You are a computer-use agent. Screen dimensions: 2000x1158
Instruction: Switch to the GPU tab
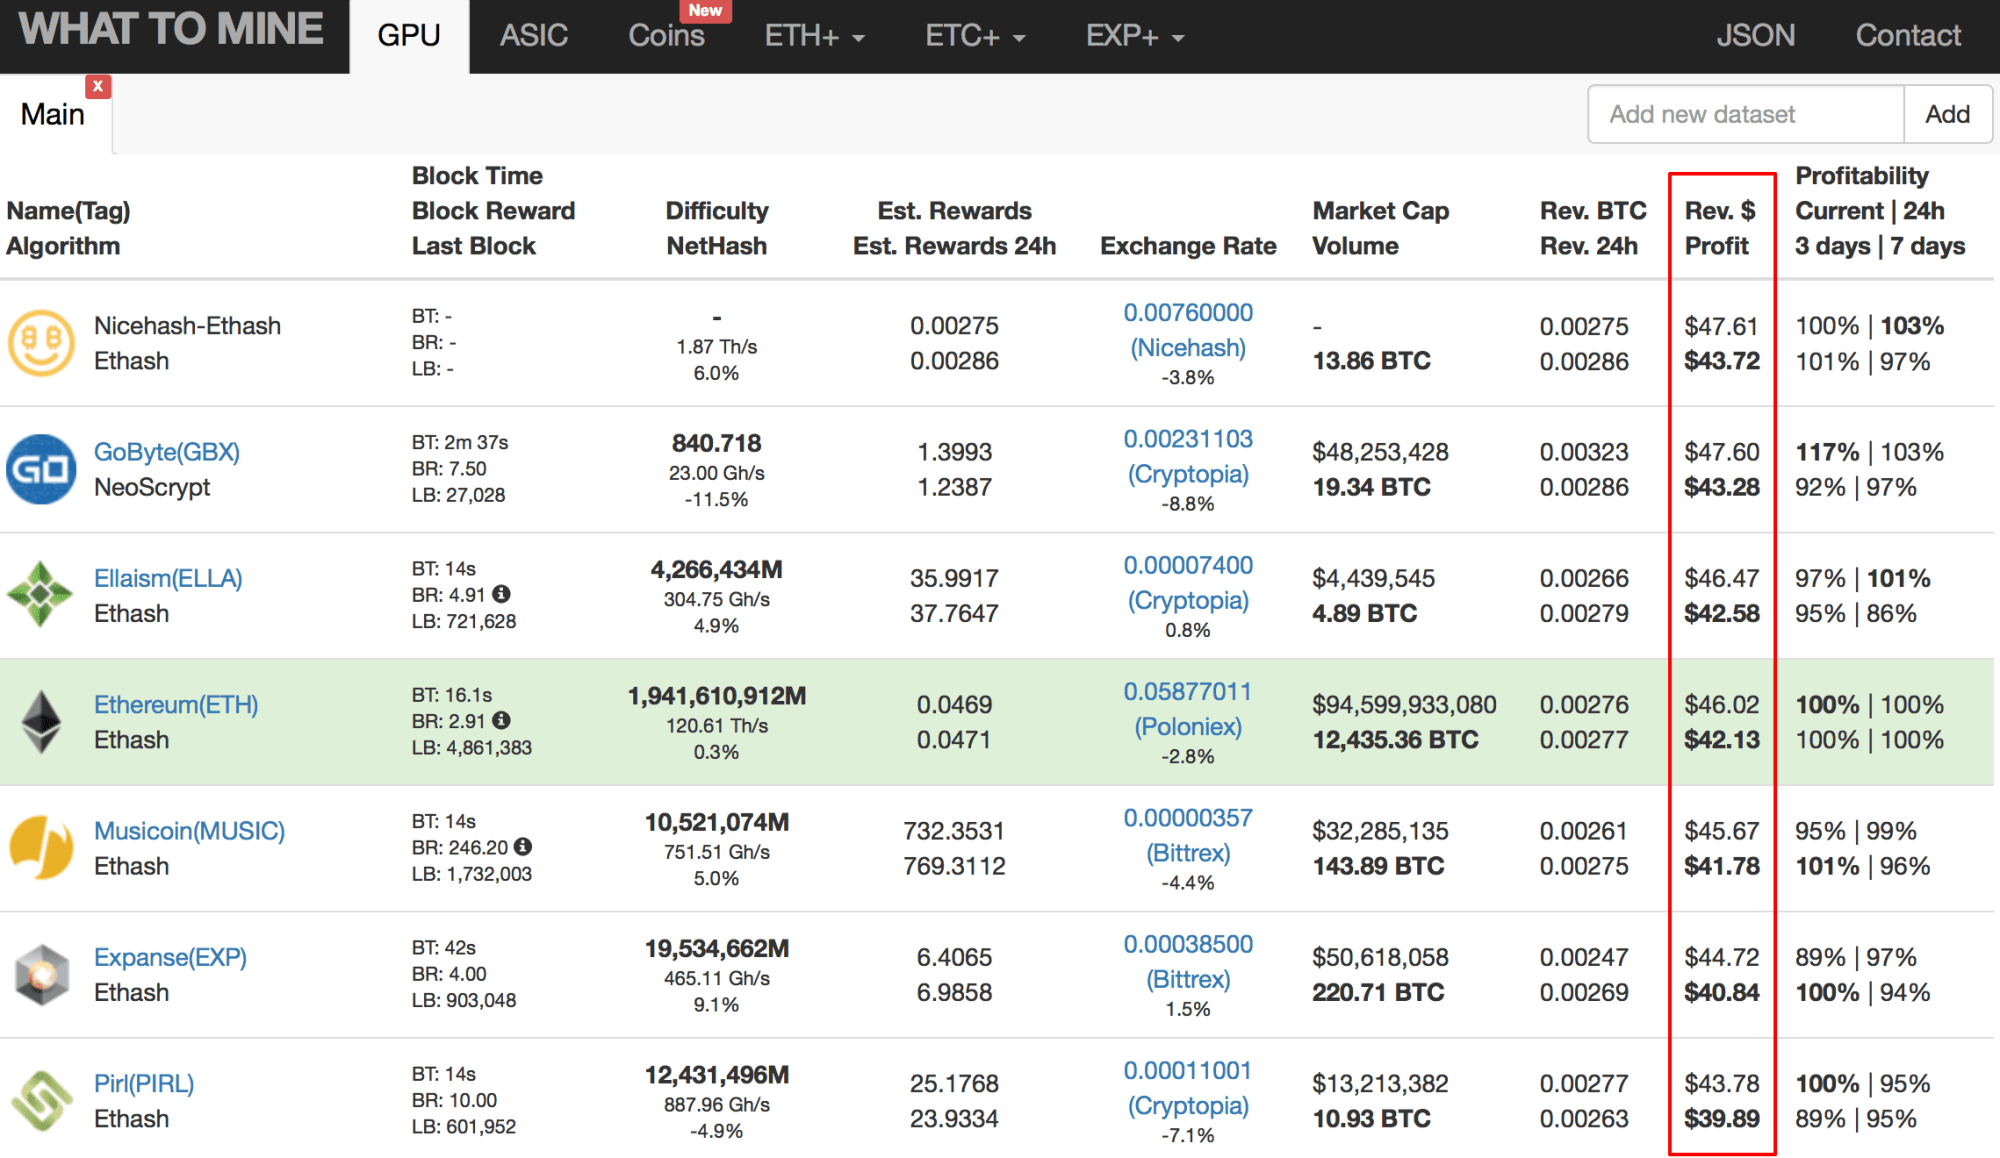point(409,36)
